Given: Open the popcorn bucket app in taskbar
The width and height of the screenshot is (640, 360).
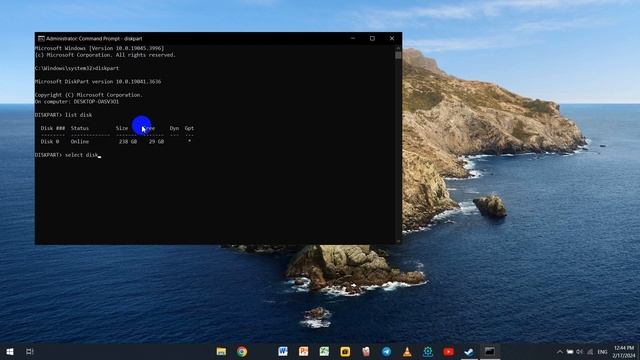Looking at the screenshot, I should (x=366, y=351).
